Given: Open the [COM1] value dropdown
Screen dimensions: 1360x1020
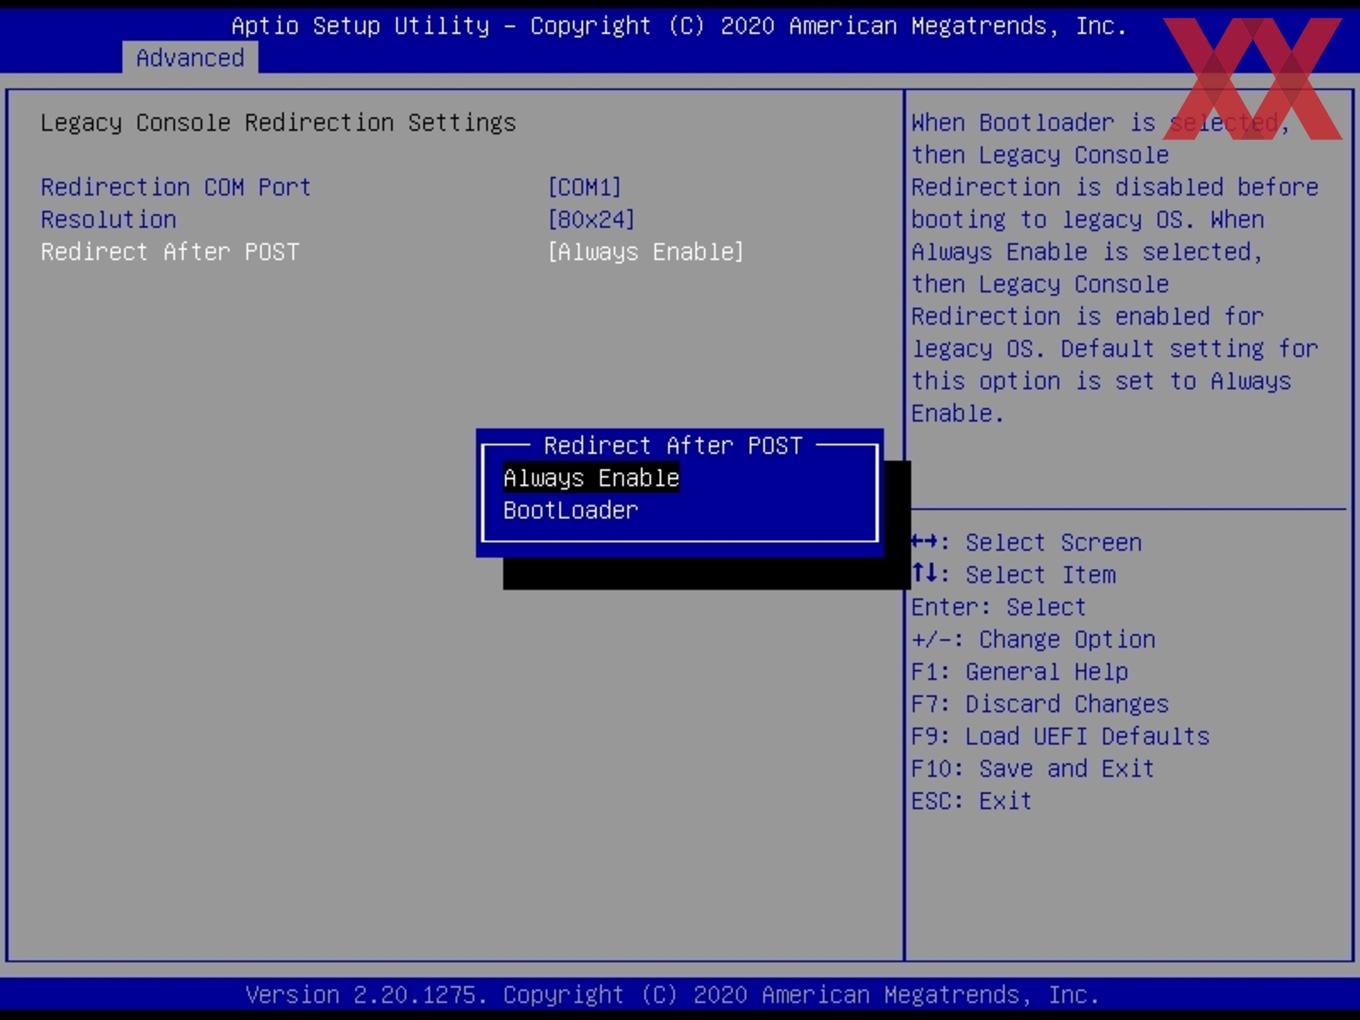Looking at the screenshot, I should [x=584, y=187].
